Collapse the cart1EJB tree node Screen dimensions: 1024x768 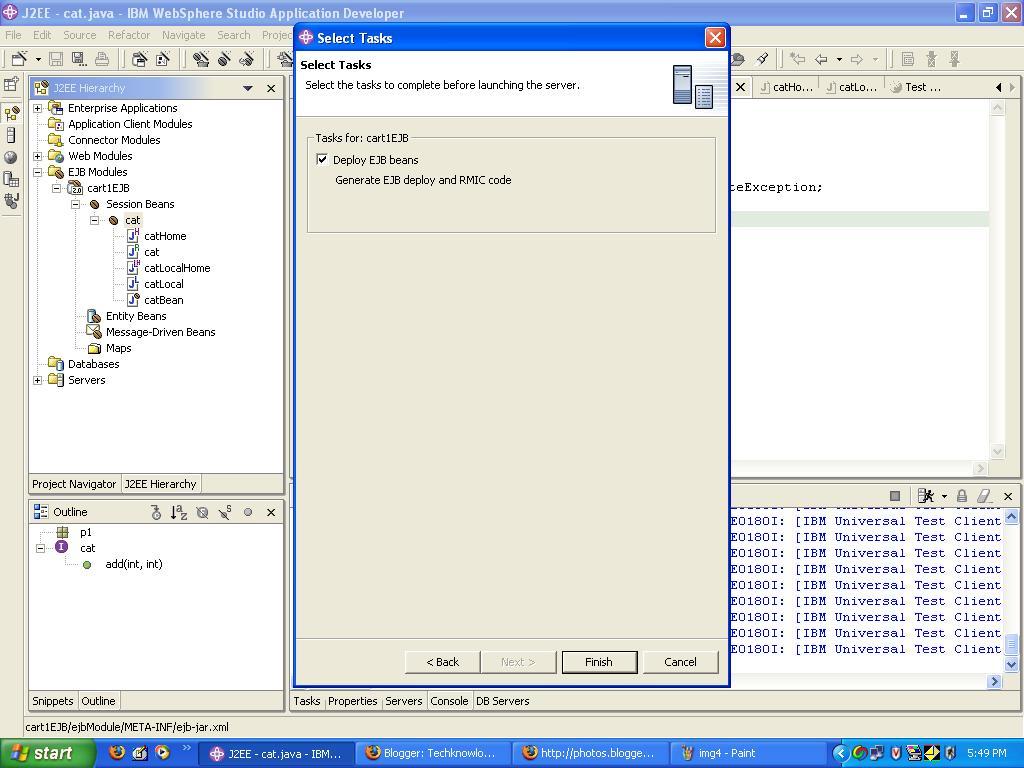[57, 188]
